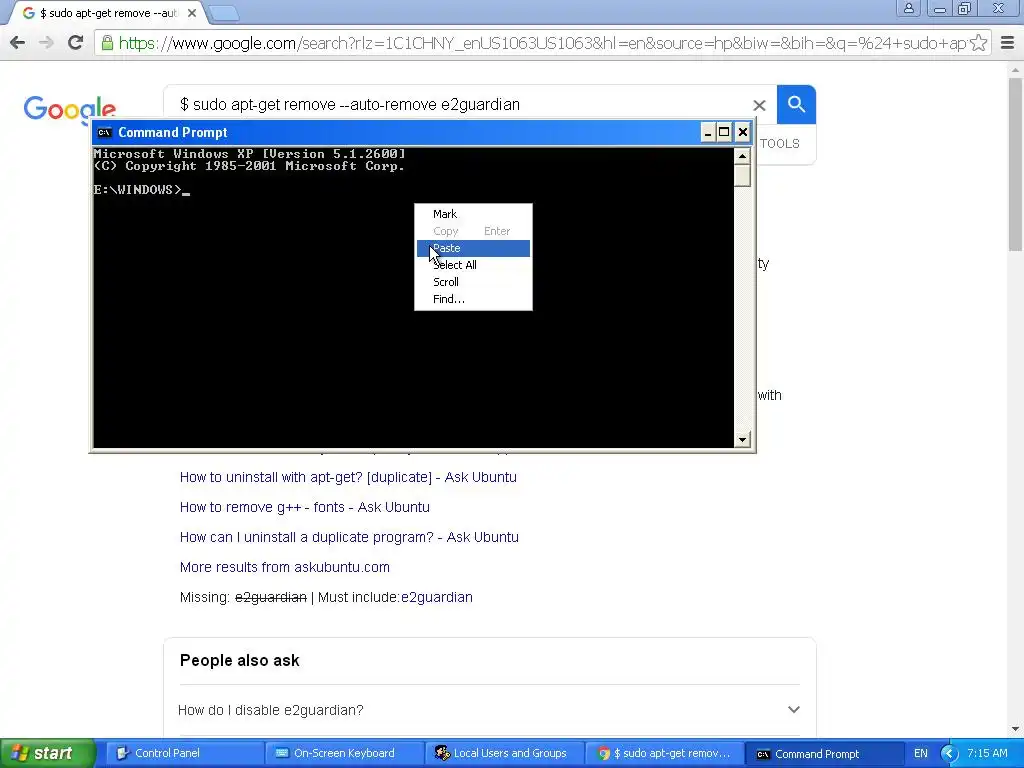Maximize the Command Prompt window
This screenshot has height=768, width=1024.
[x=724, y=133]
